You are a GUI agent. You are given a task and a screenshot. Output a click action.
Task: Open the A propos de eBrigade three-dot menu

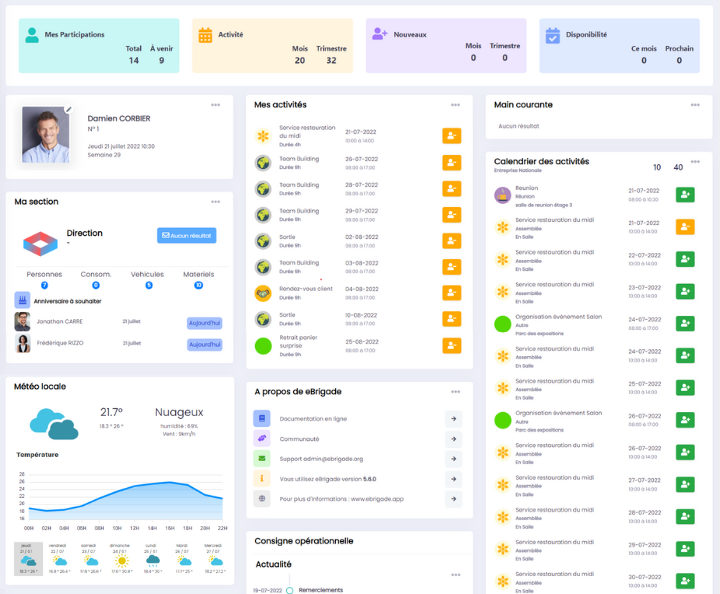click(455, 392)
